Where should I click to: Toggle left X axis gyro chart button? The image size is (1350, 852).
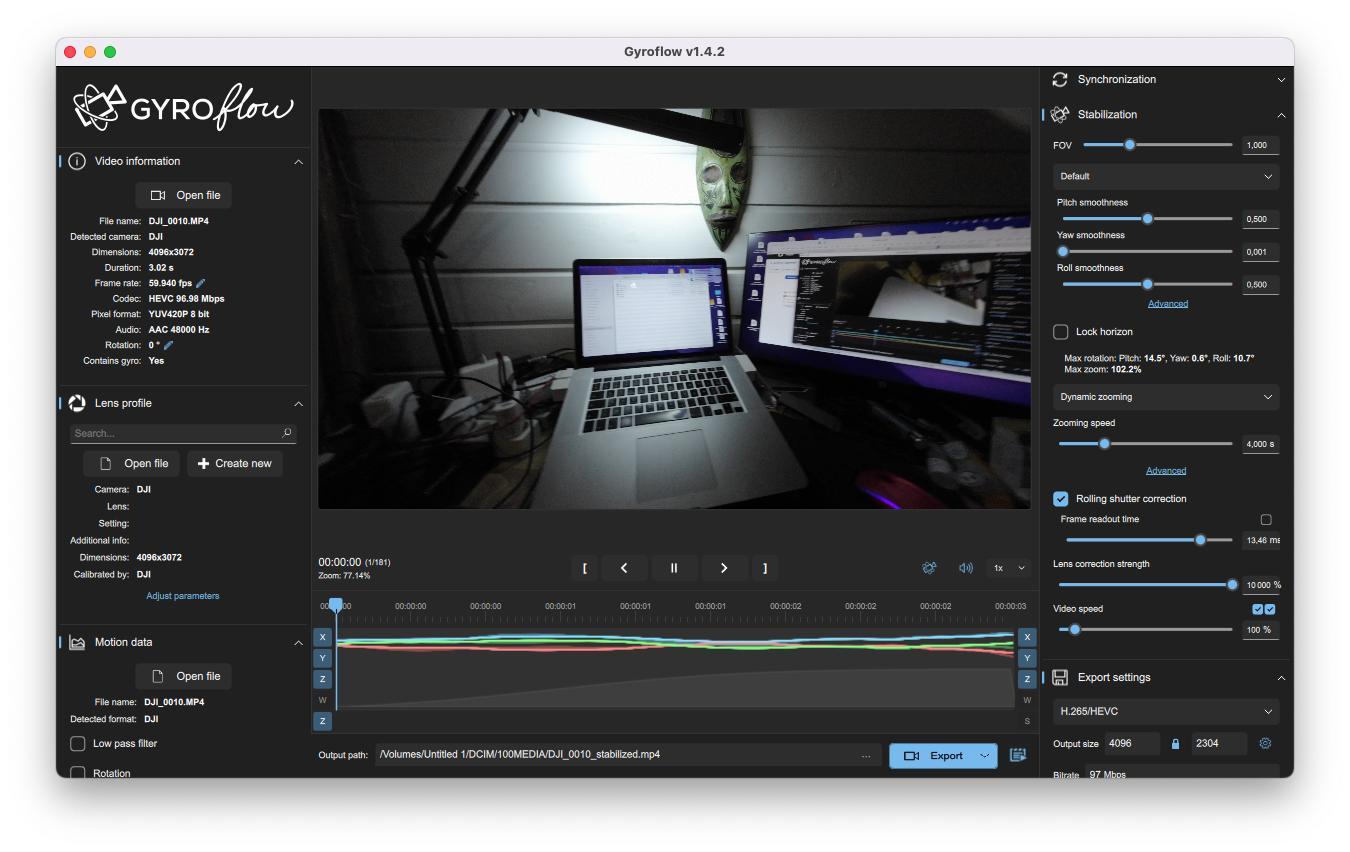tap(323, 637)
